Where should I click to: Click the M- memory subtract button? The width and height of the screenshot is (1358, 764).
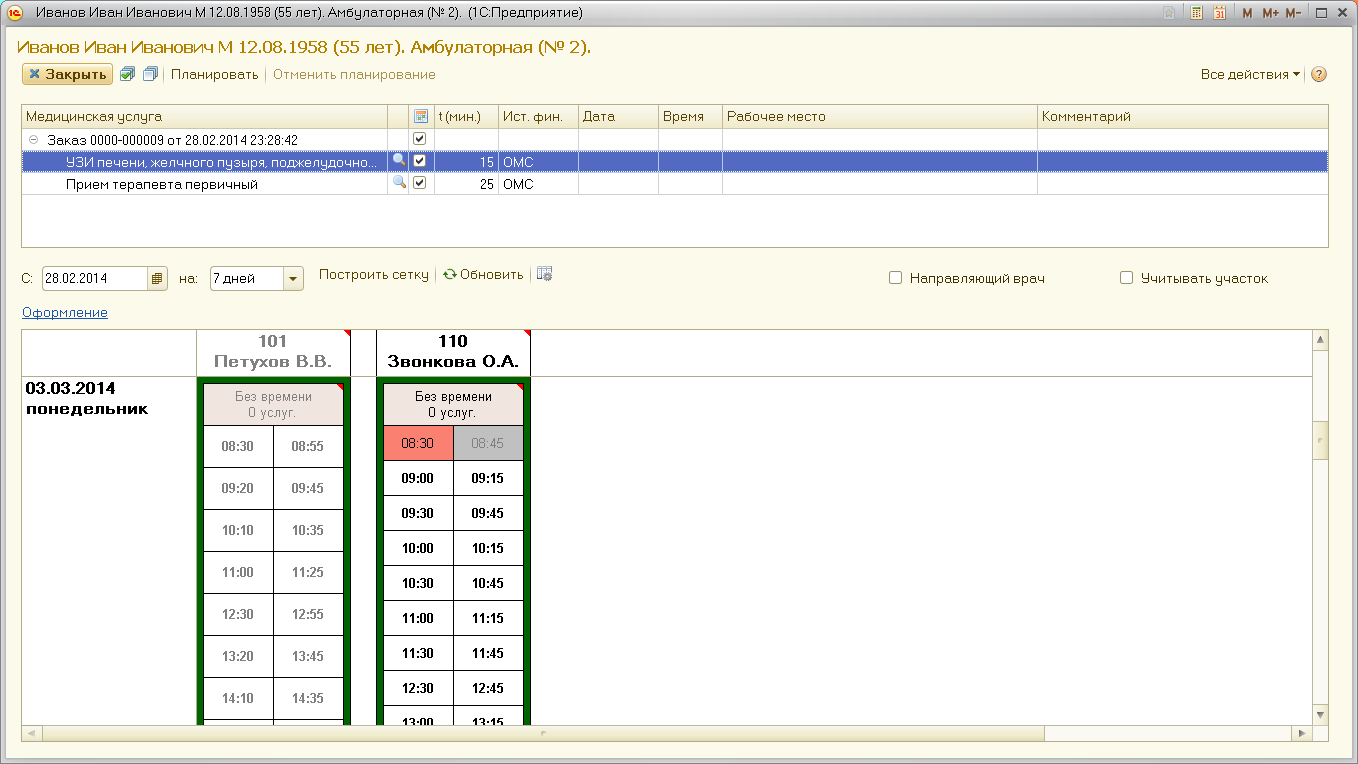[1293, 13]
